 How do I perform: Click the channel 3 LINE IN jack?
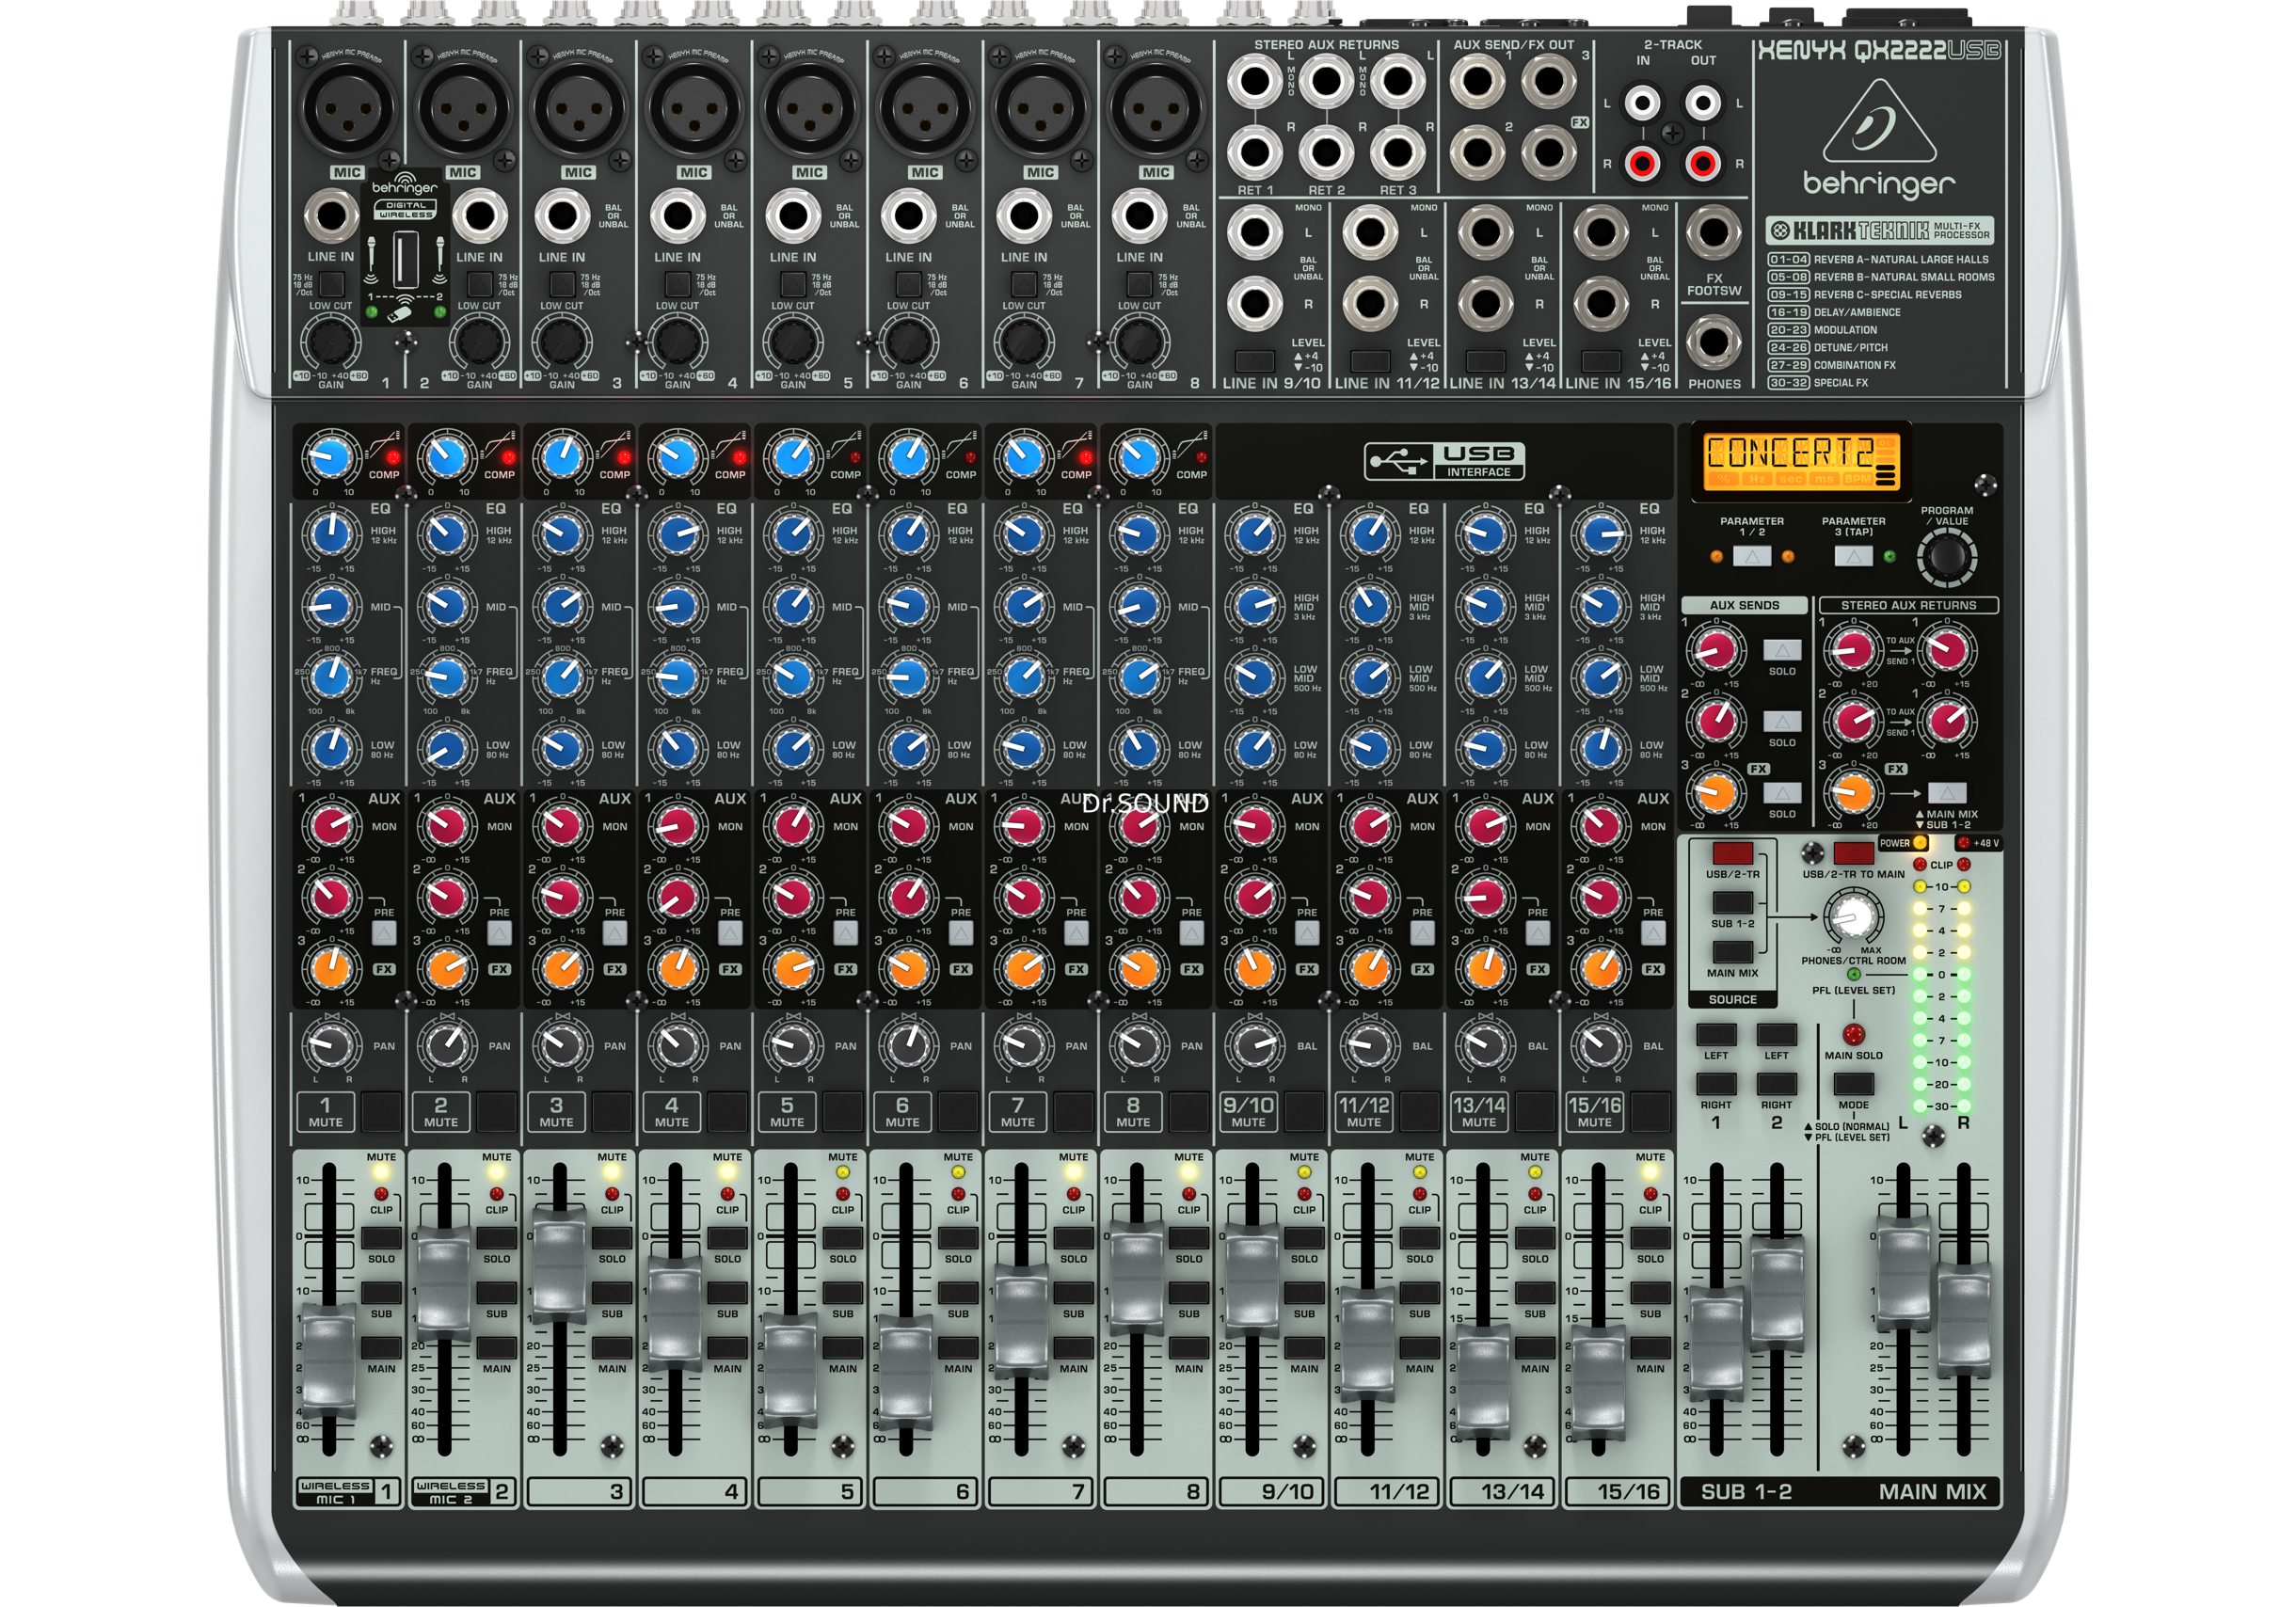(562, 215)
